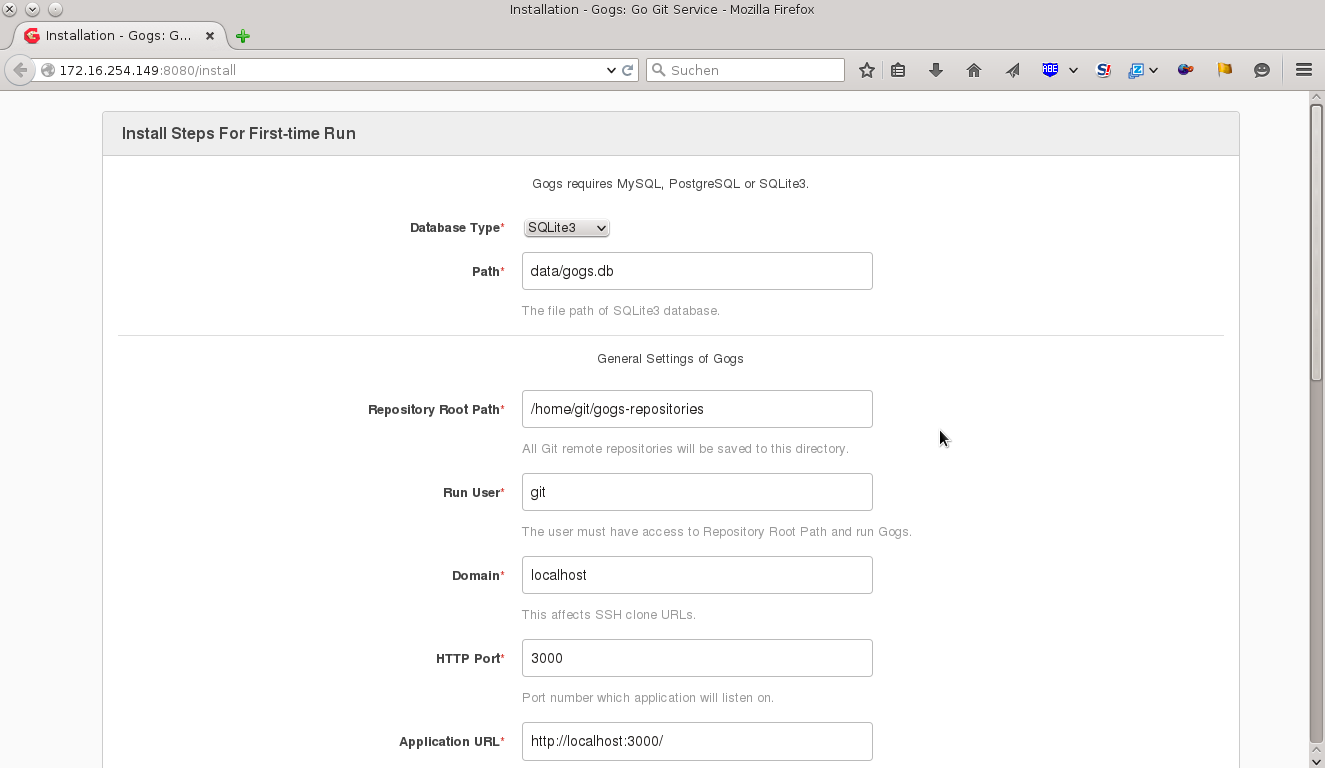This screenshot has width=1325, height=768.
Task: Focus the Suchen search box
Action: tap(745, 70)
